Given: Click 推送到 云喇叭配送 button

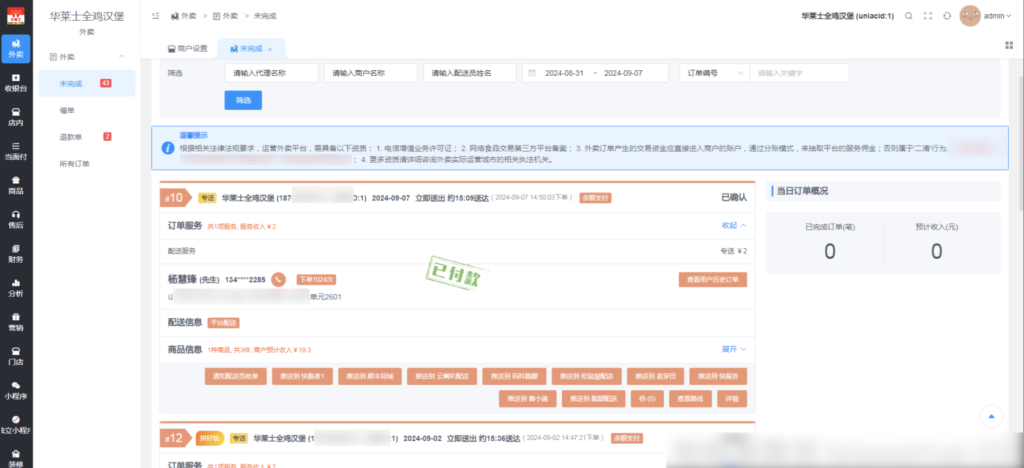Looking at the screenshot, I should [x=441, y=377].
